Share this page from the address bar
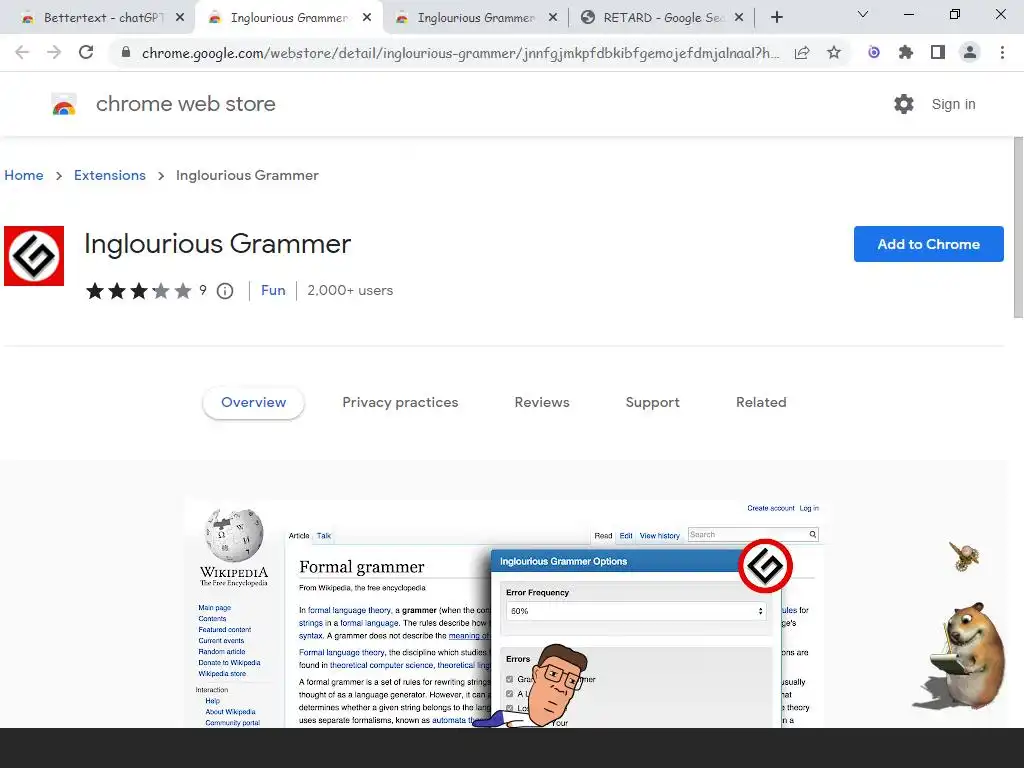The height and width of the screenshot is (768, 1024). (x=802, y=52)
